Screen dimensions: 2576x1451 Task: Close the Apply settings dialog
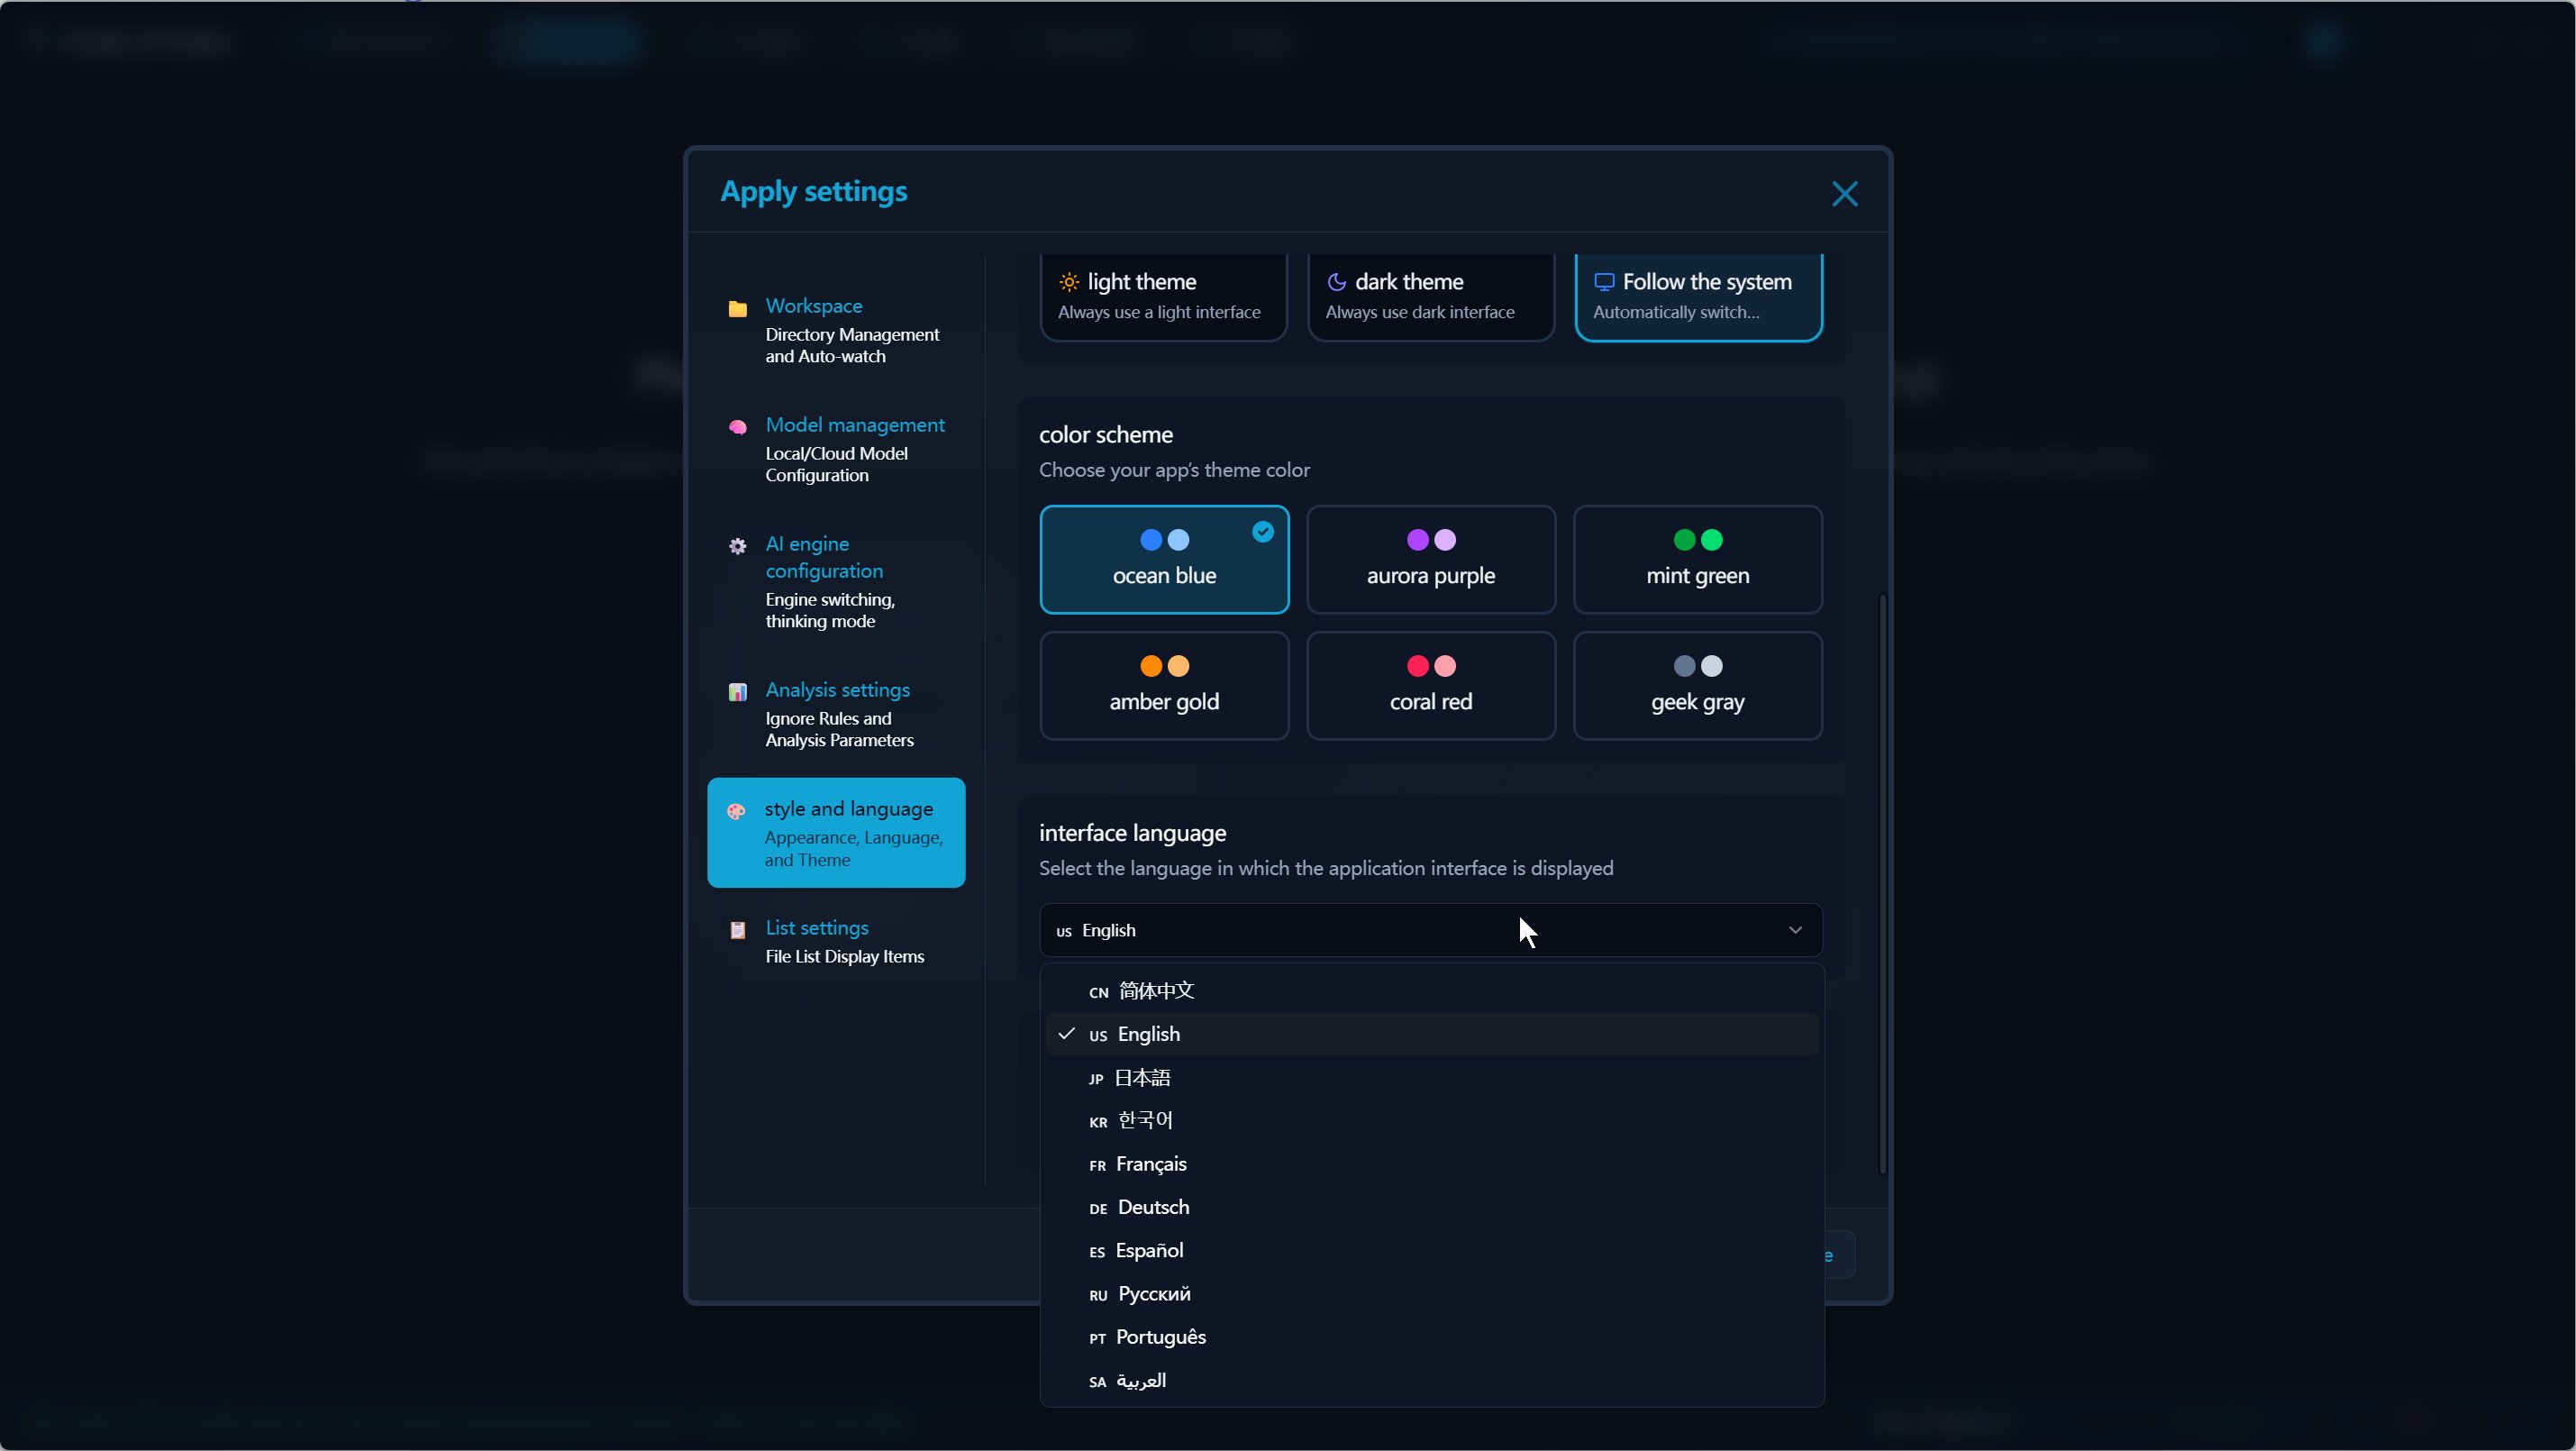pos(1844,194)
